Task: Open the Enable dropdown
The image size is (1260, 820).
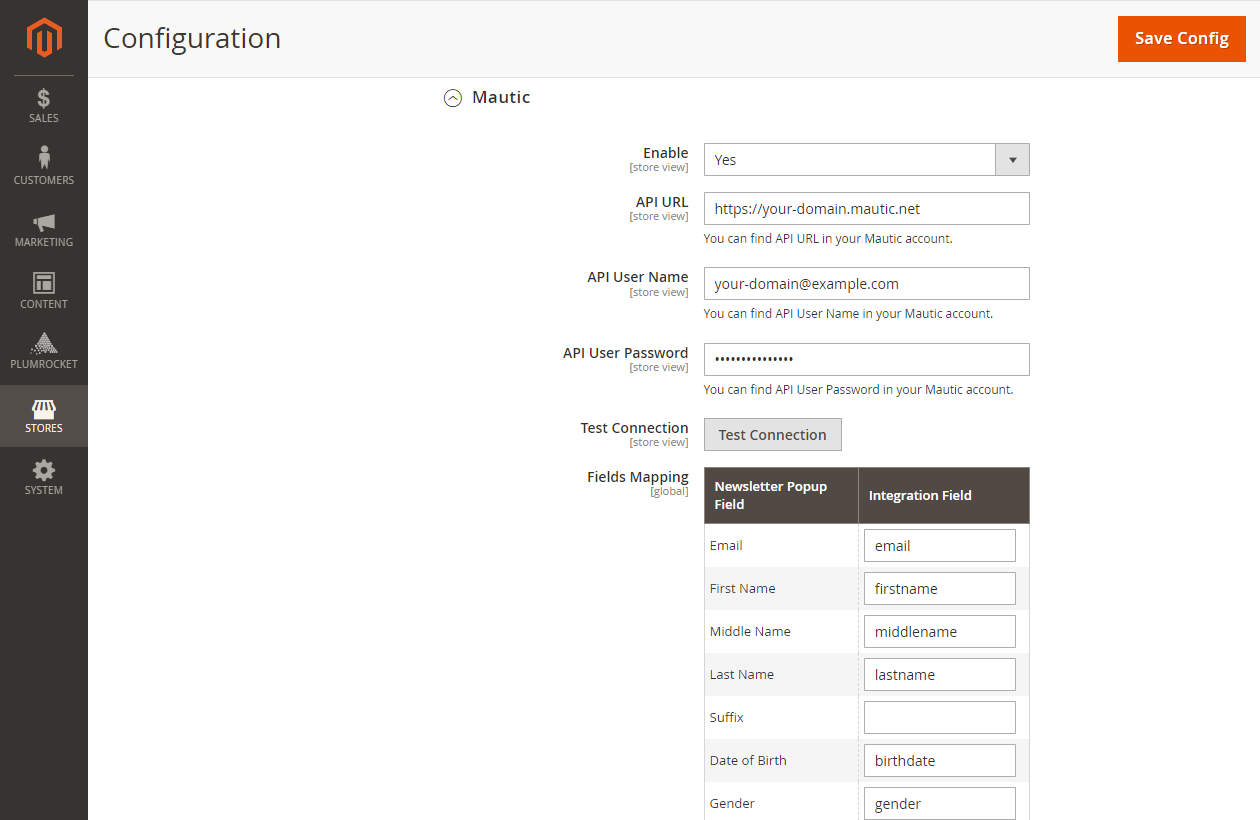Action: click(866, 160)
